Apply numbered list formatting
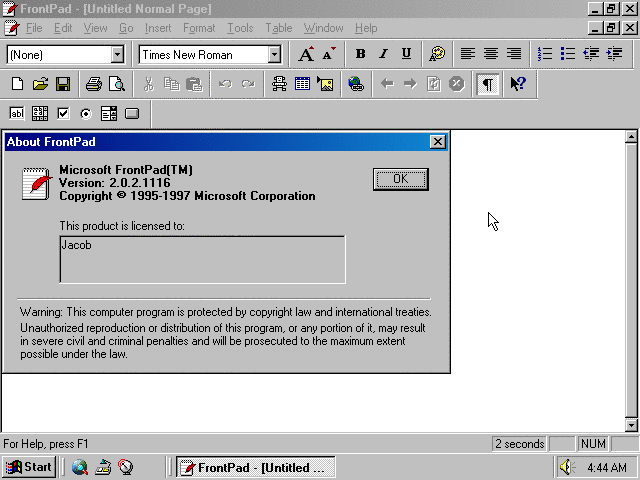640x480 pixels. pos(545,54)
